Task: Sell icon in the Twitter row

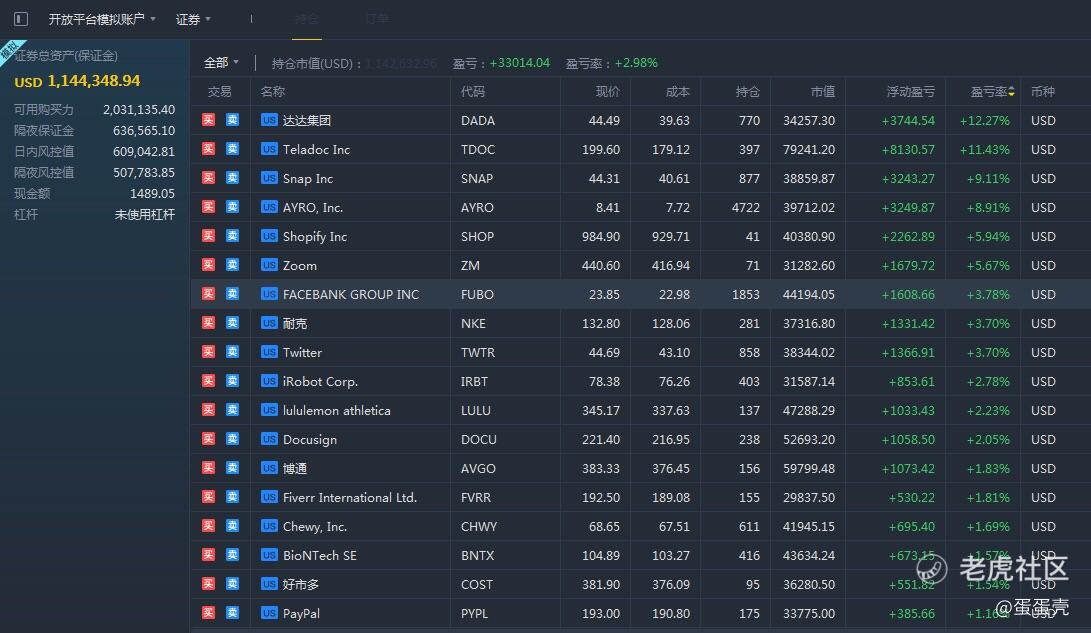Action: [232, 352]
